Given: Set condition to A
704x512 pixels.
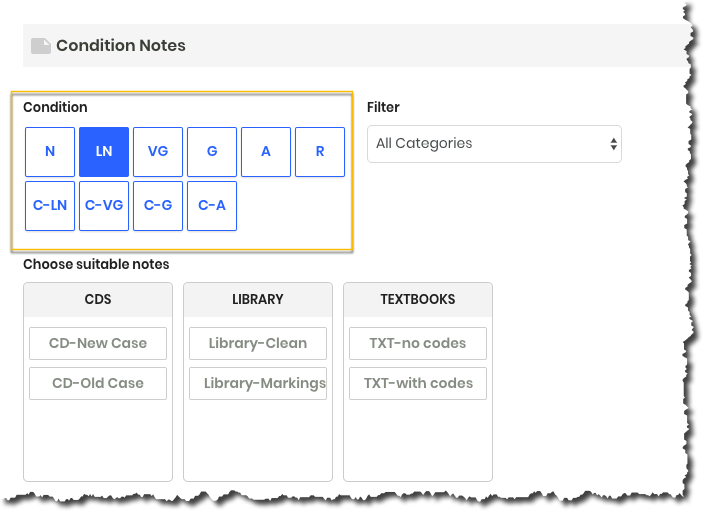Looking at the screenshot, I should 266,152.
